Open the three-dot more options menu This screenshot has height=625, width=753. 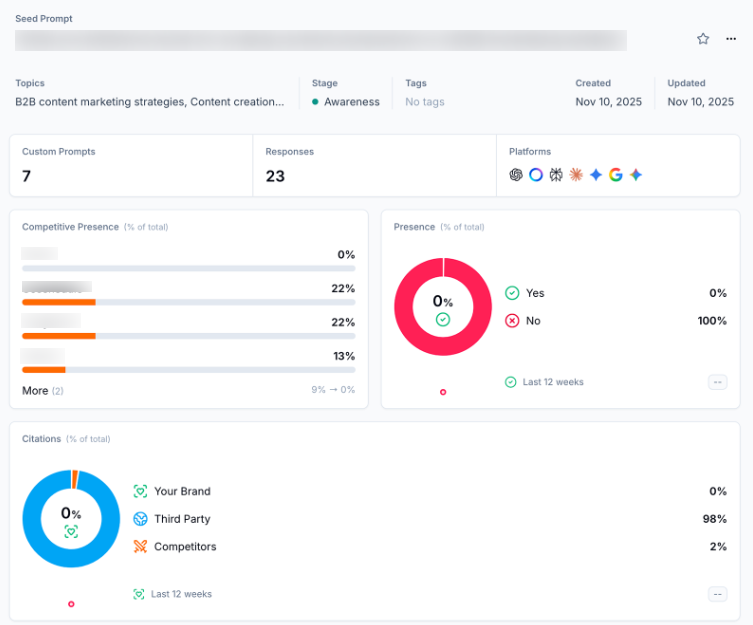(731, 39)
